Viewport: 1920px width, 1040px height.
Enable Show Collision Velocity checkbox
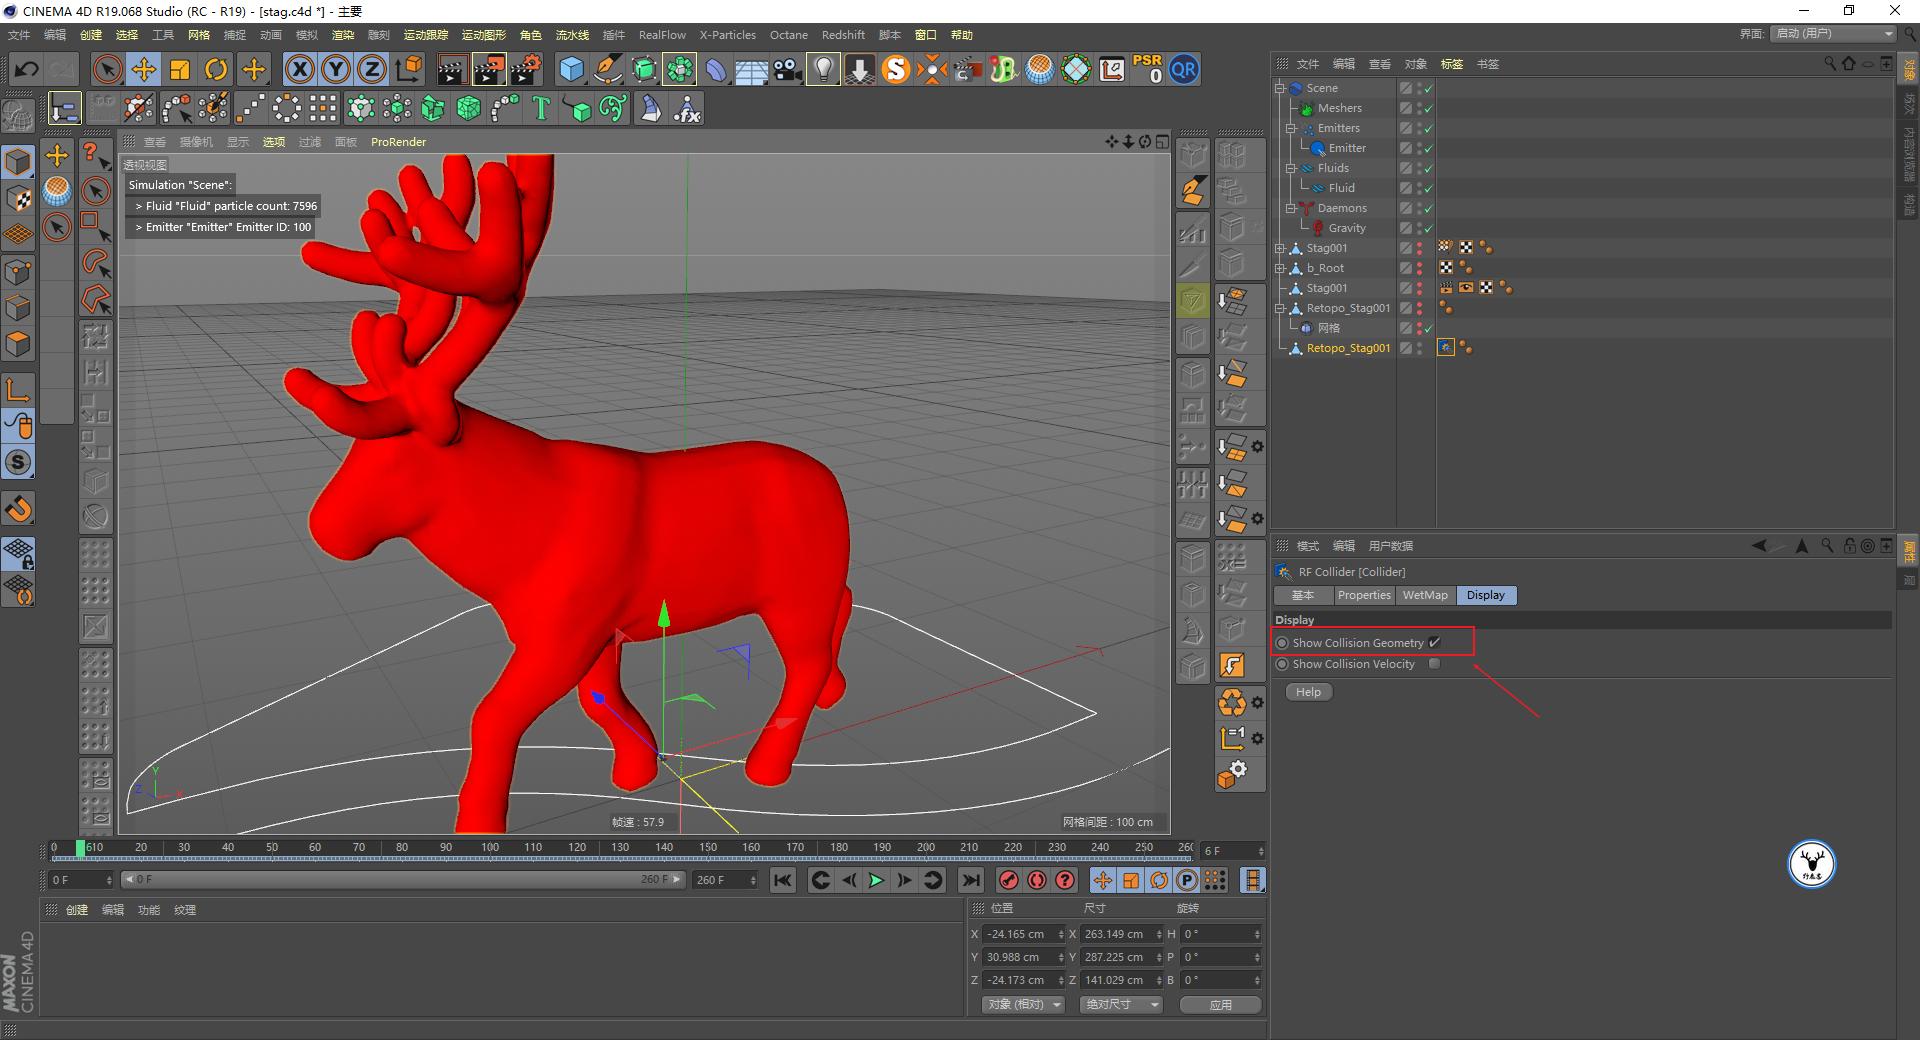(1434, 664)
